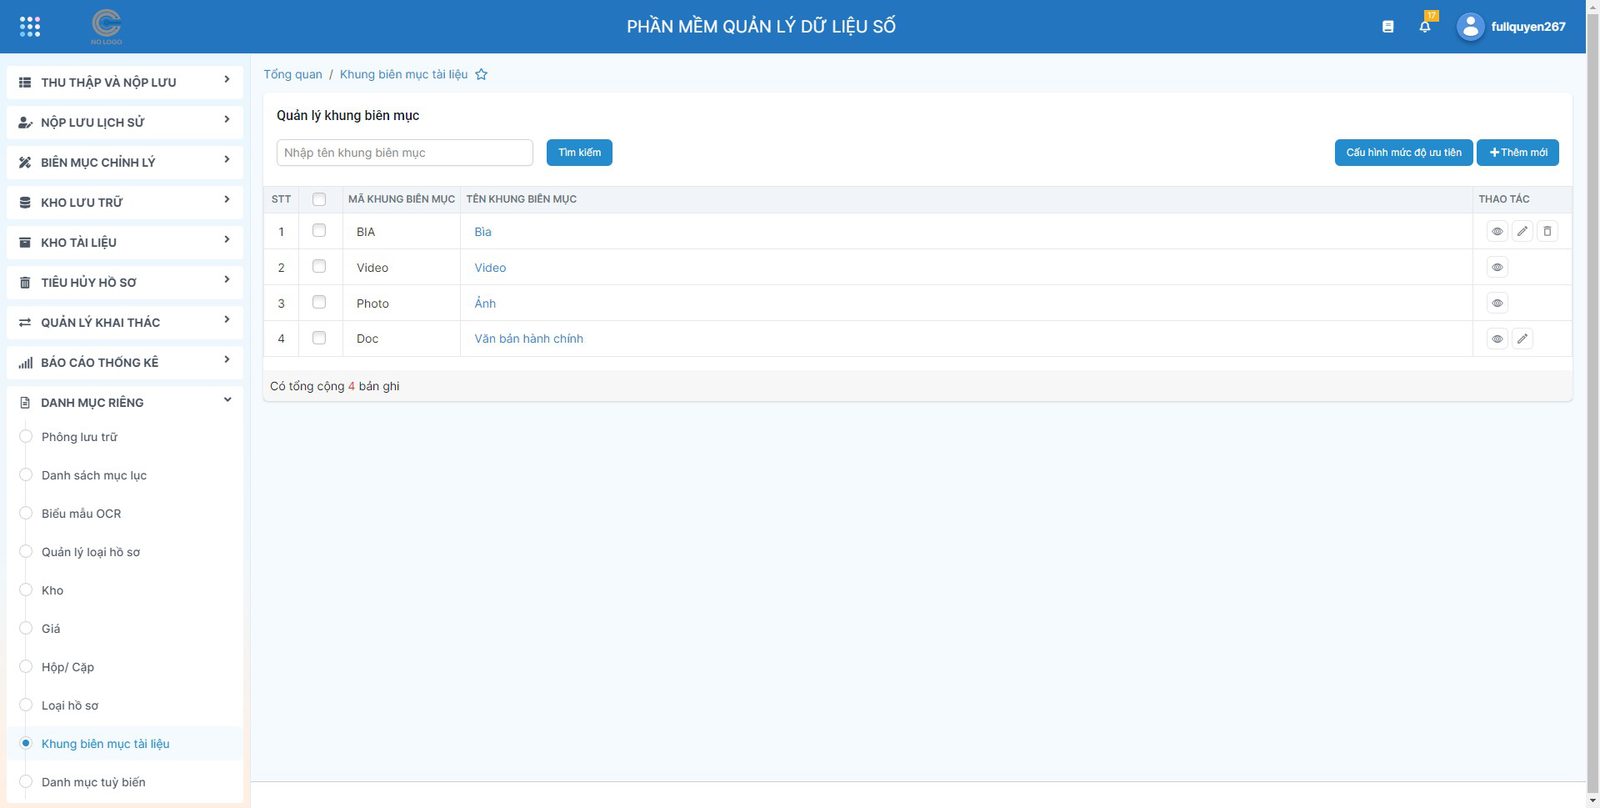Star the Khung biên mục tài liệu page
This screenshot has width=1600, height=808.
click(481, 74)
